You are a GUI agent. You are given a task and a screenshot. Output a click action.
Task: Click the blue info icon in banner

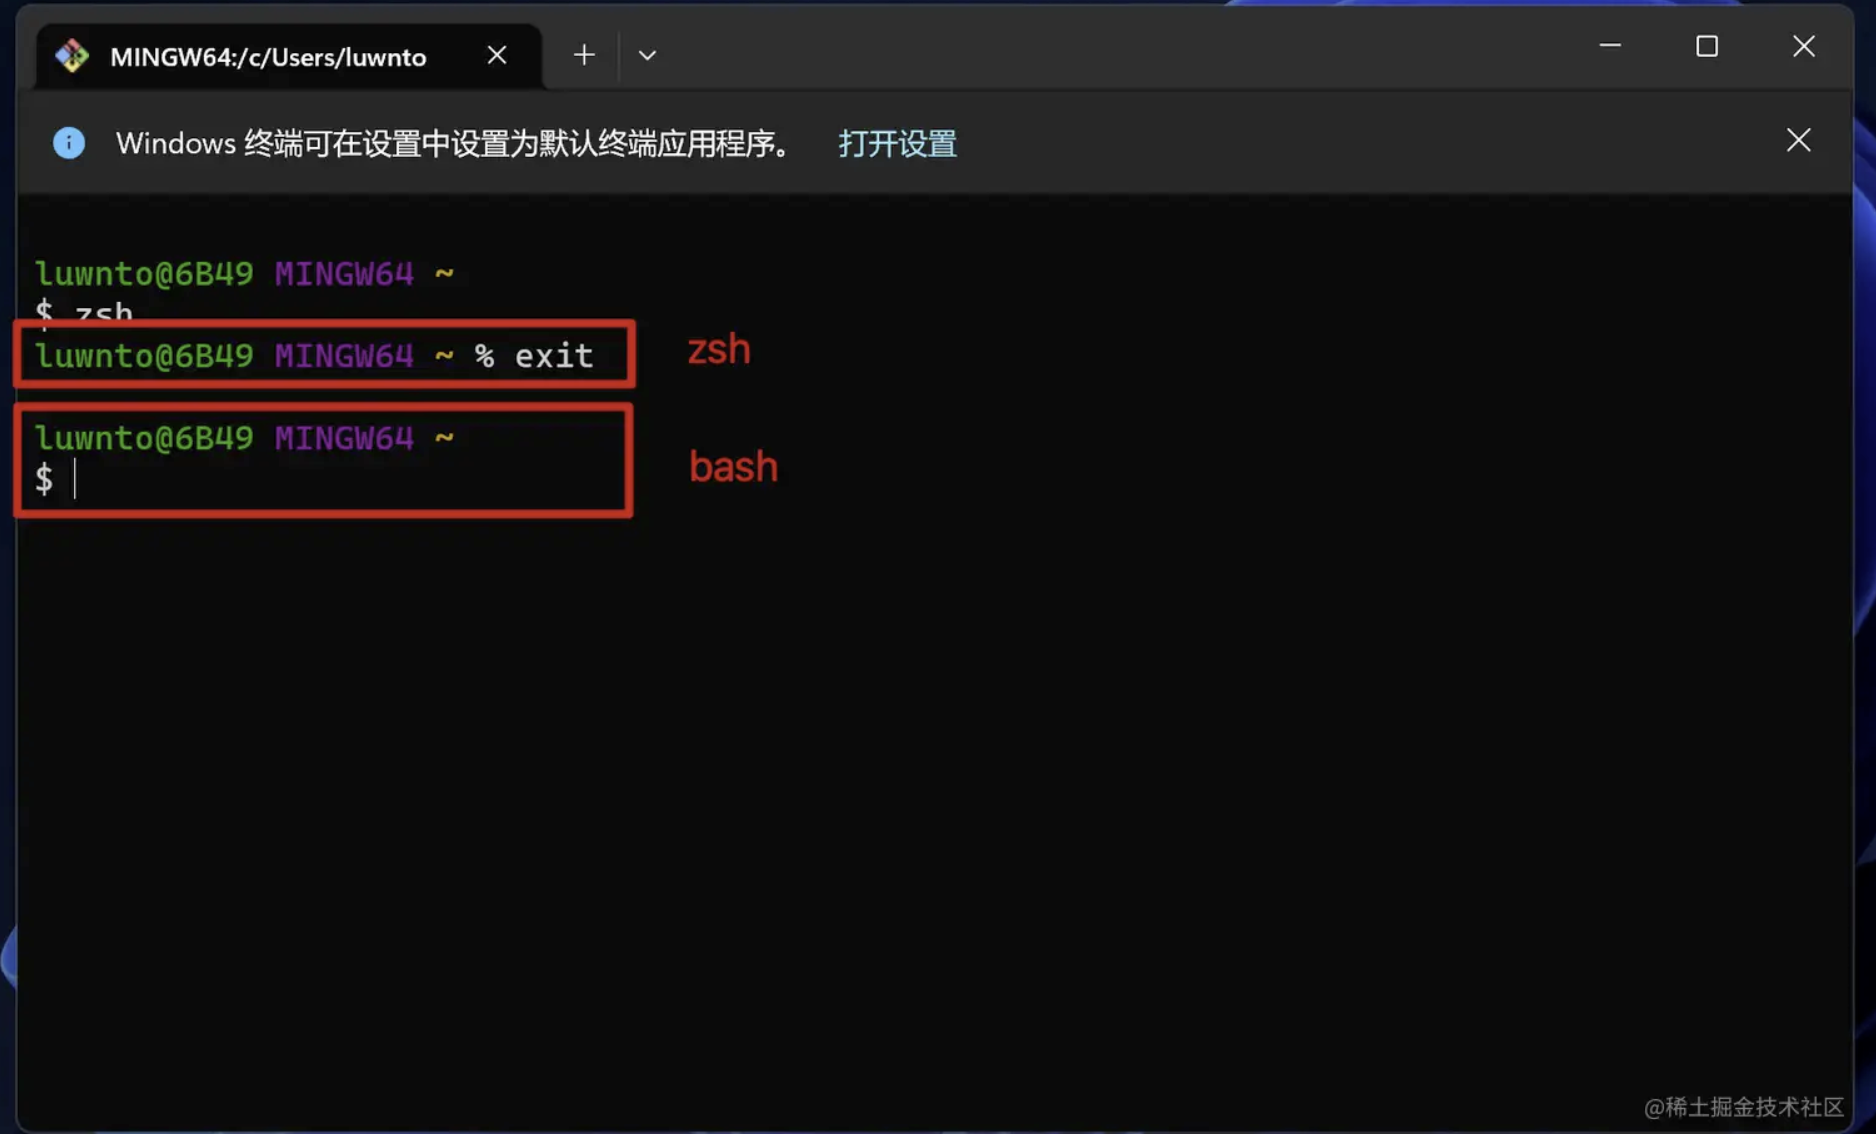tap(69, 143)
